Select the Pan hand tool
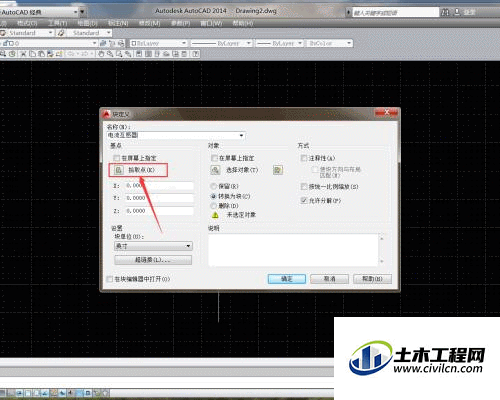Image resolution: width=500 pixels, height=400 pixels. [x=101, y=53]
